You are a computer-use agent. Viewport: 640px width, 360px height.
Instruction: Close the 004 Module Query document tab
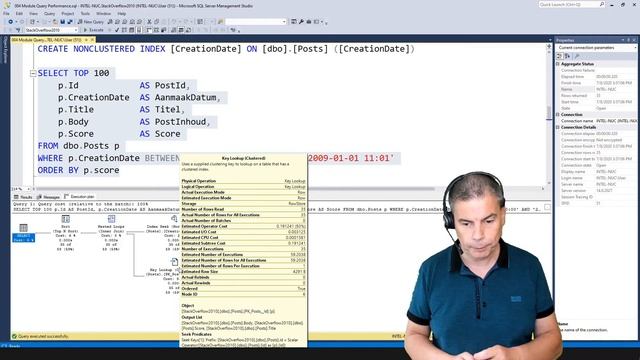[92, 40]
